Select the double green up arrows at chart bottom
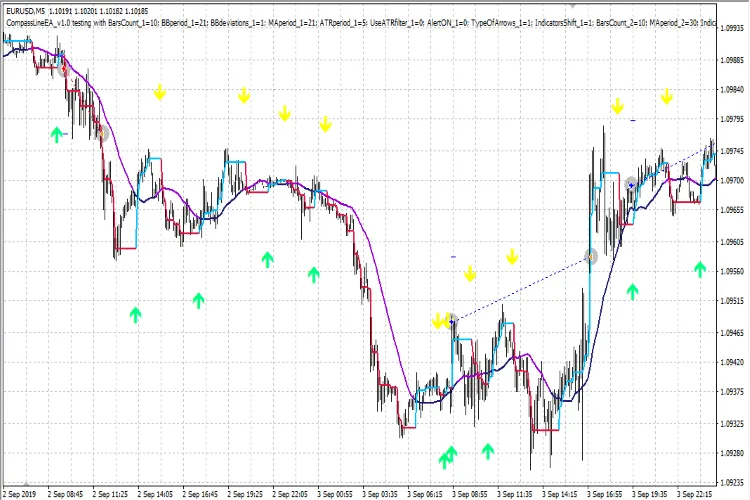Screen dimensions: 750x500 447,457
